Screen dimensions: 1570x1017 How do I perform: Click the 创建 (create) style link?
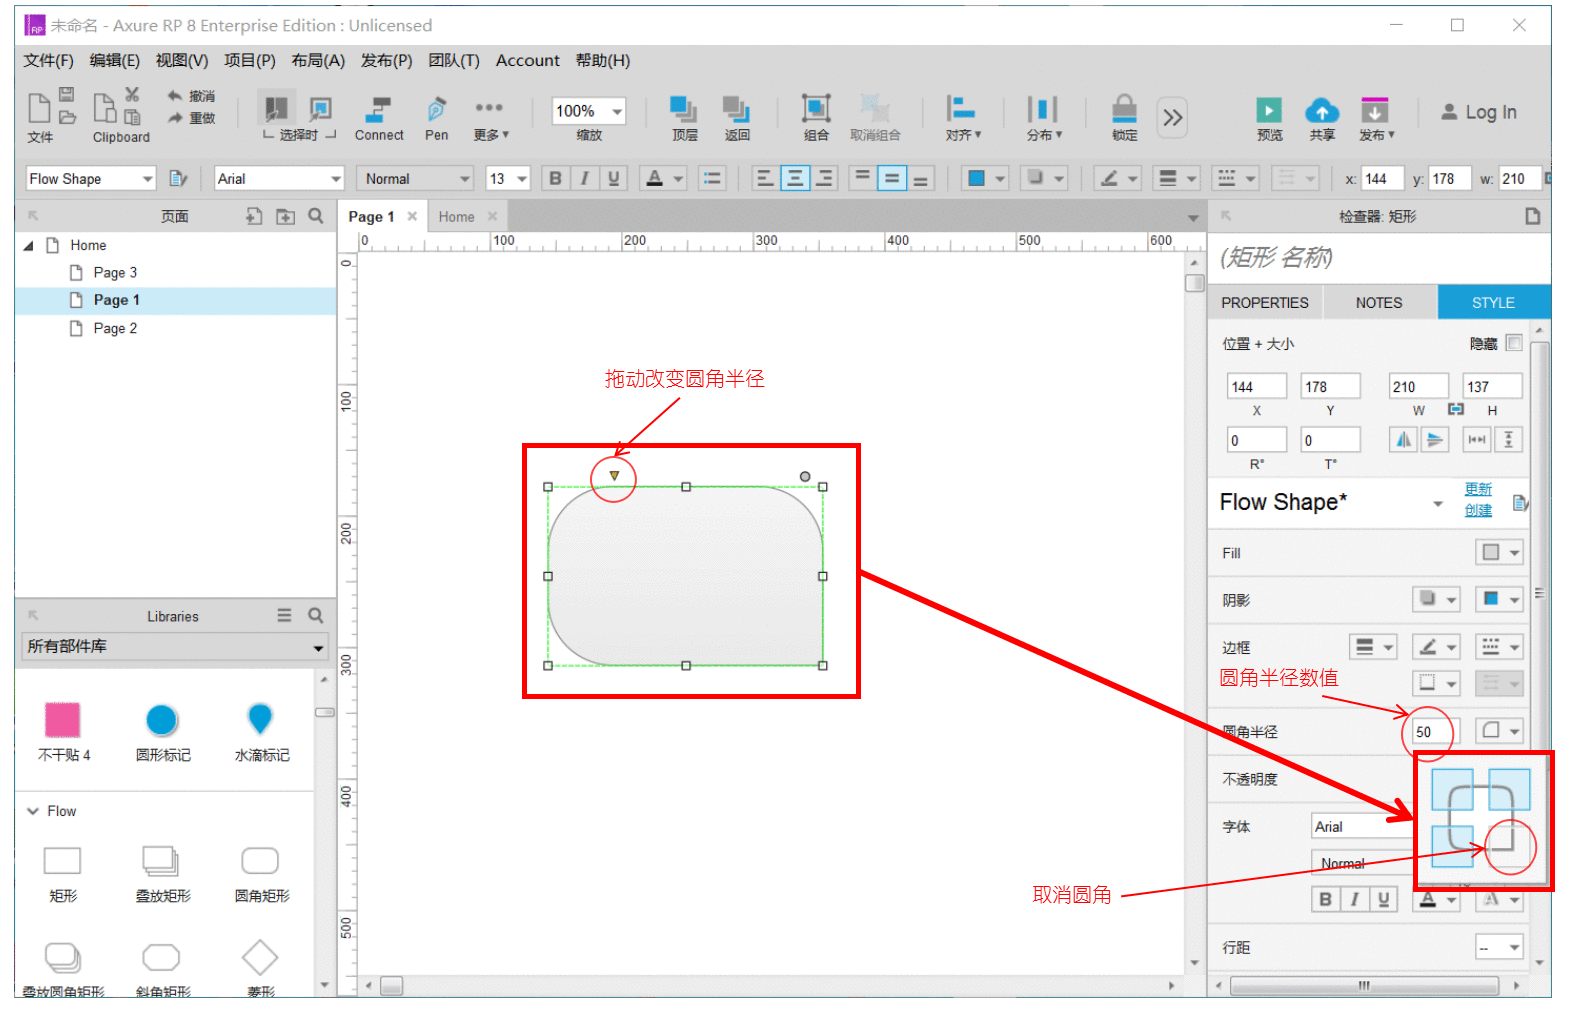click(1478, 510)
